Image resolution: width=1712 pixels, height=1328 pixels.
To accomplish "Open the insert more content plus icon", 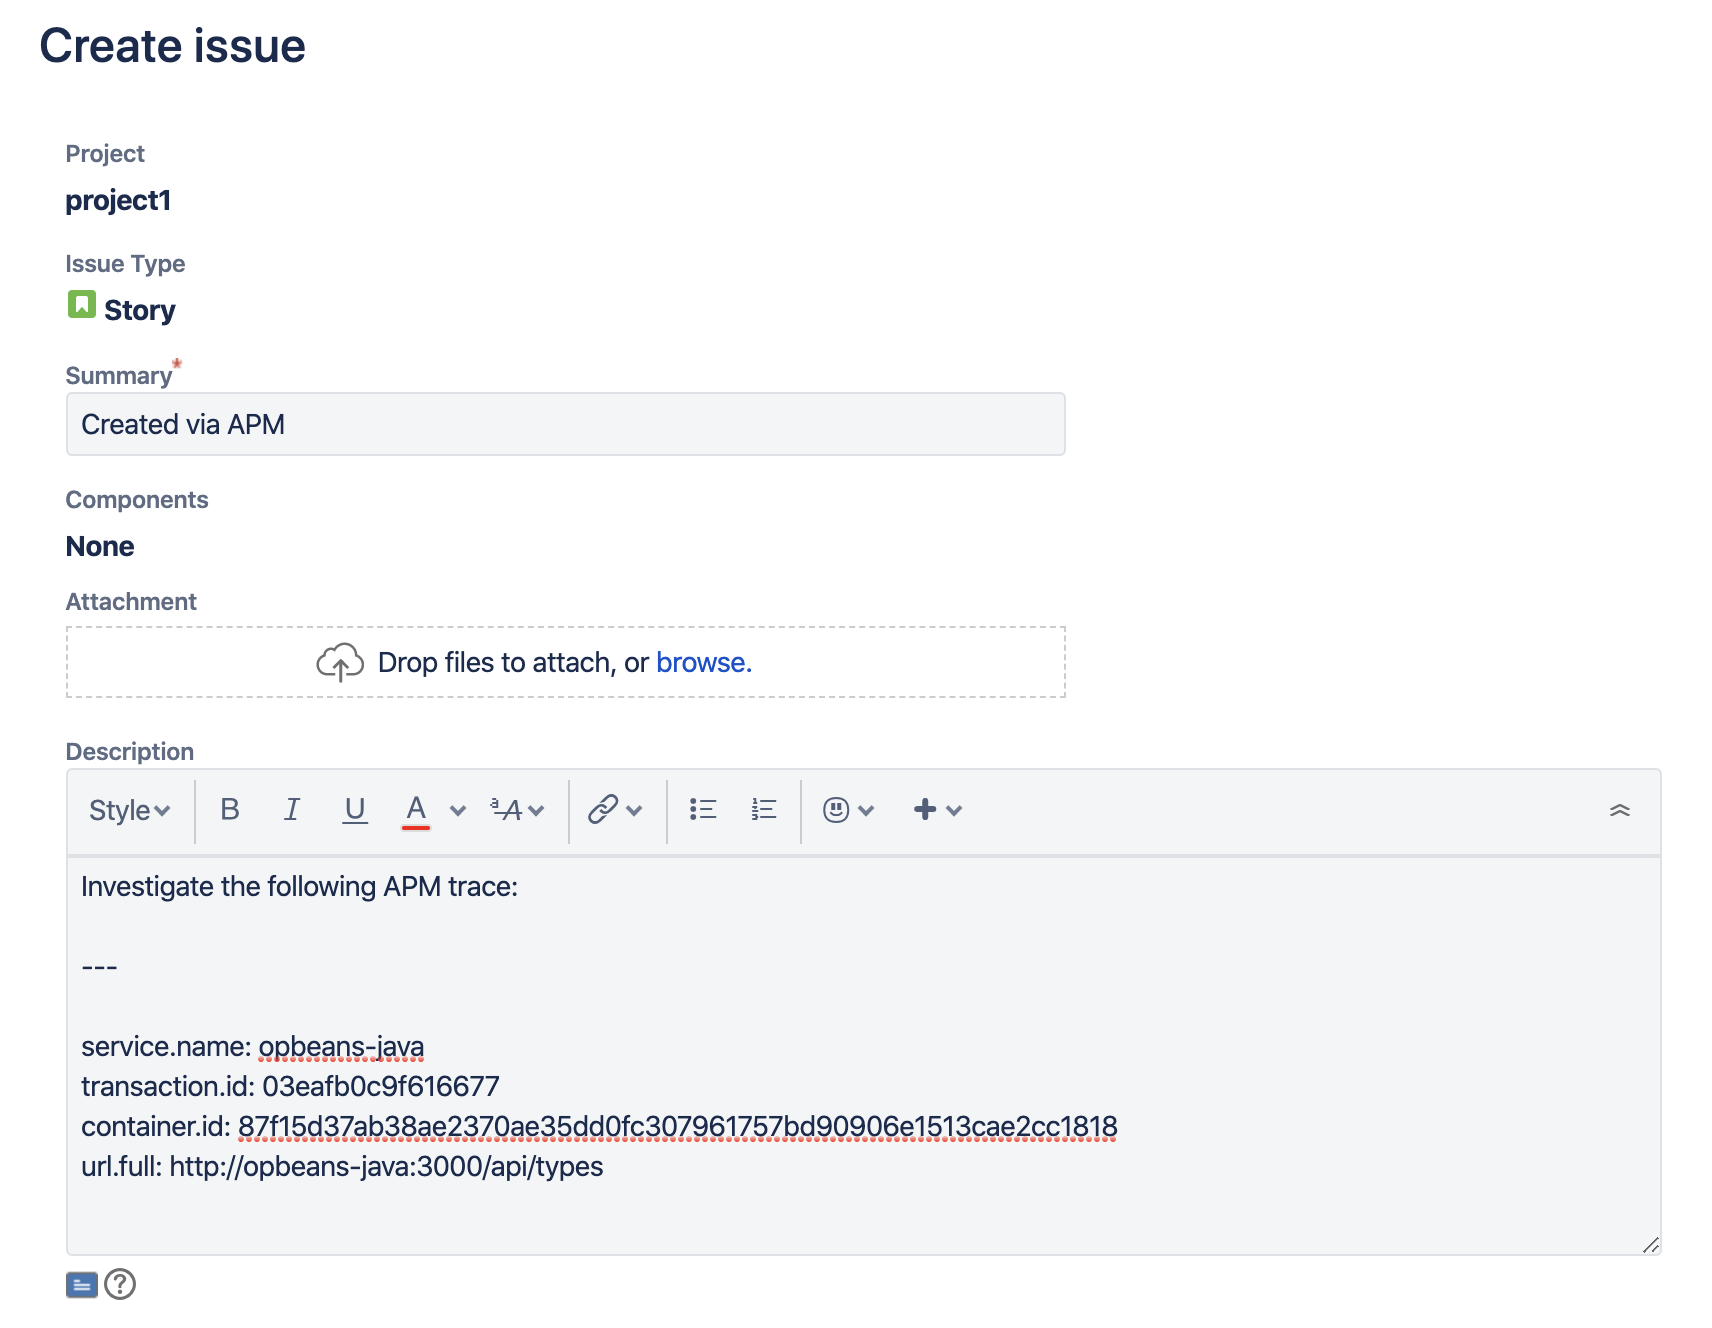I will 924,810.
